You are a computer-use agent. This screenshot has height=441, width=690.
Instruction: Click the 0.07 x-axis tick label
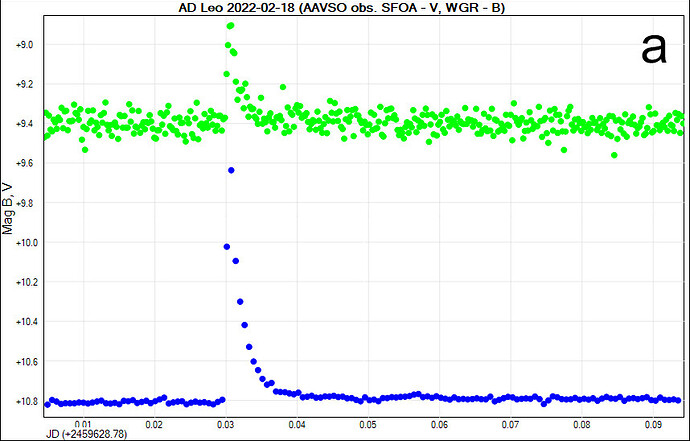point(510,424)
